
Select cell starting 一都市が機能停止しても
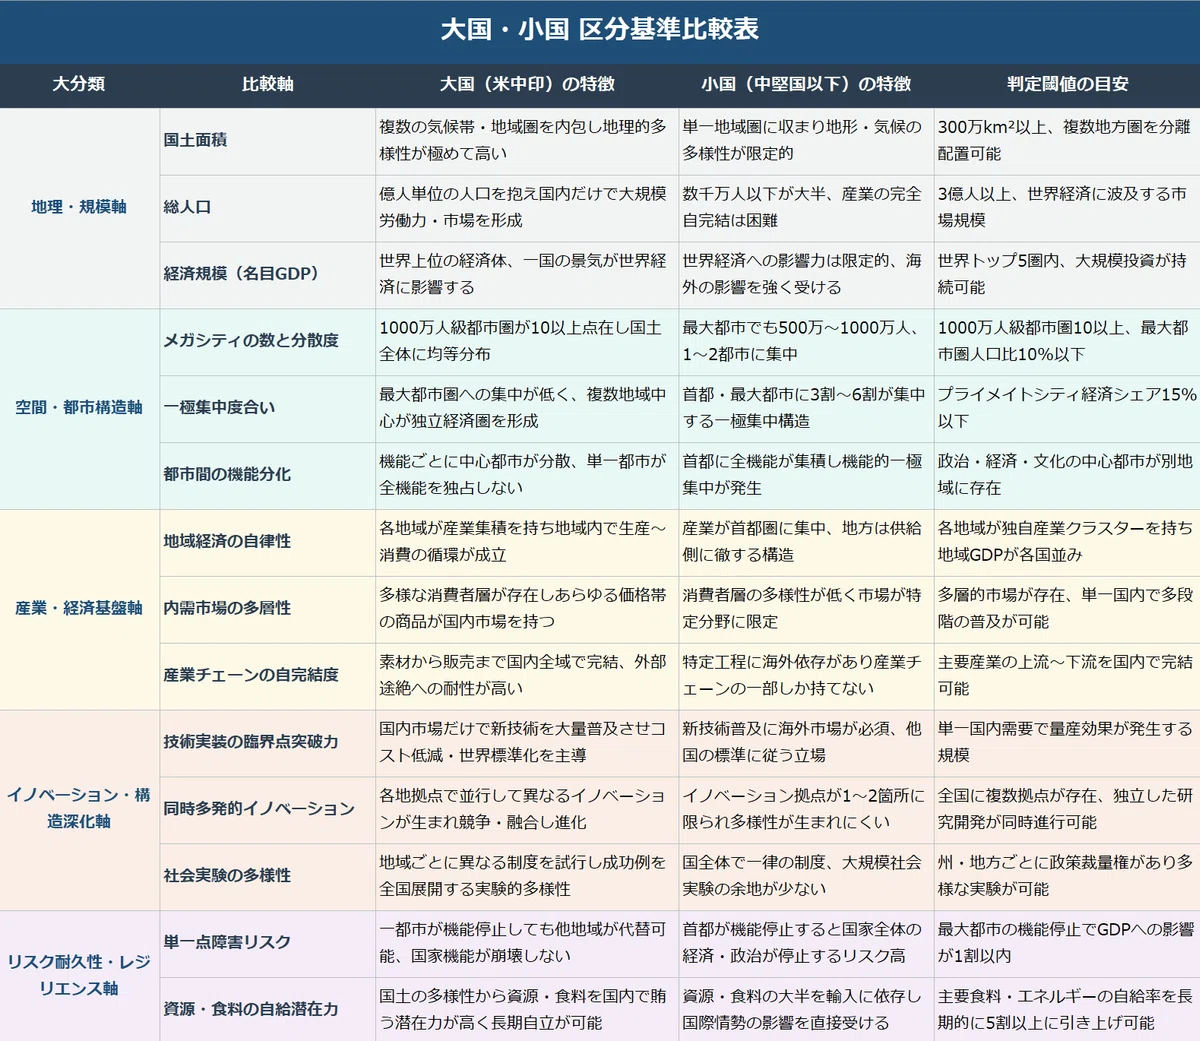(x=527, y=944)
